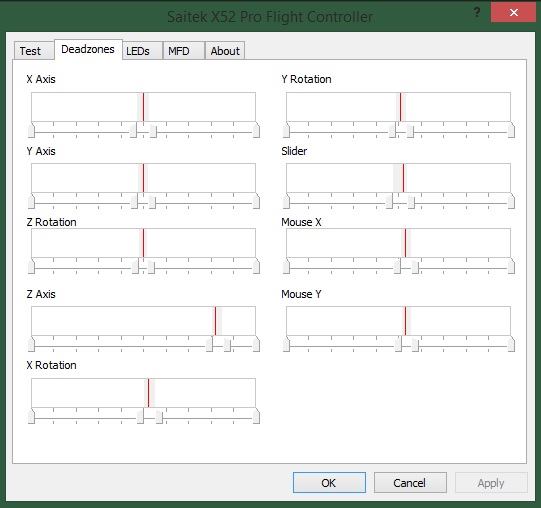This screenshot has width=541, height=508.
Task: Click the "Mouse X" label text
Action: pos(301,222)
